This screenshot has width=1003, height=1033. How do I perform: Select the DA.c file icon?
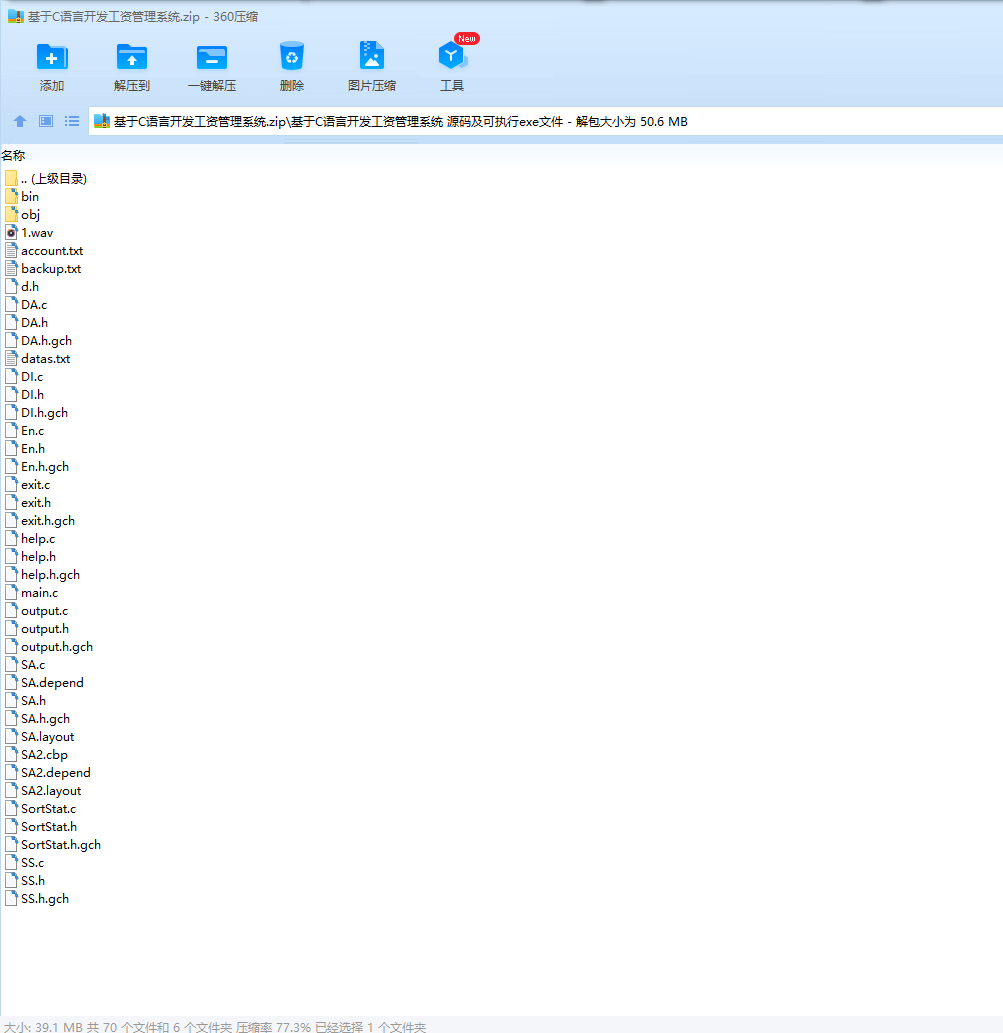point(11,304)
